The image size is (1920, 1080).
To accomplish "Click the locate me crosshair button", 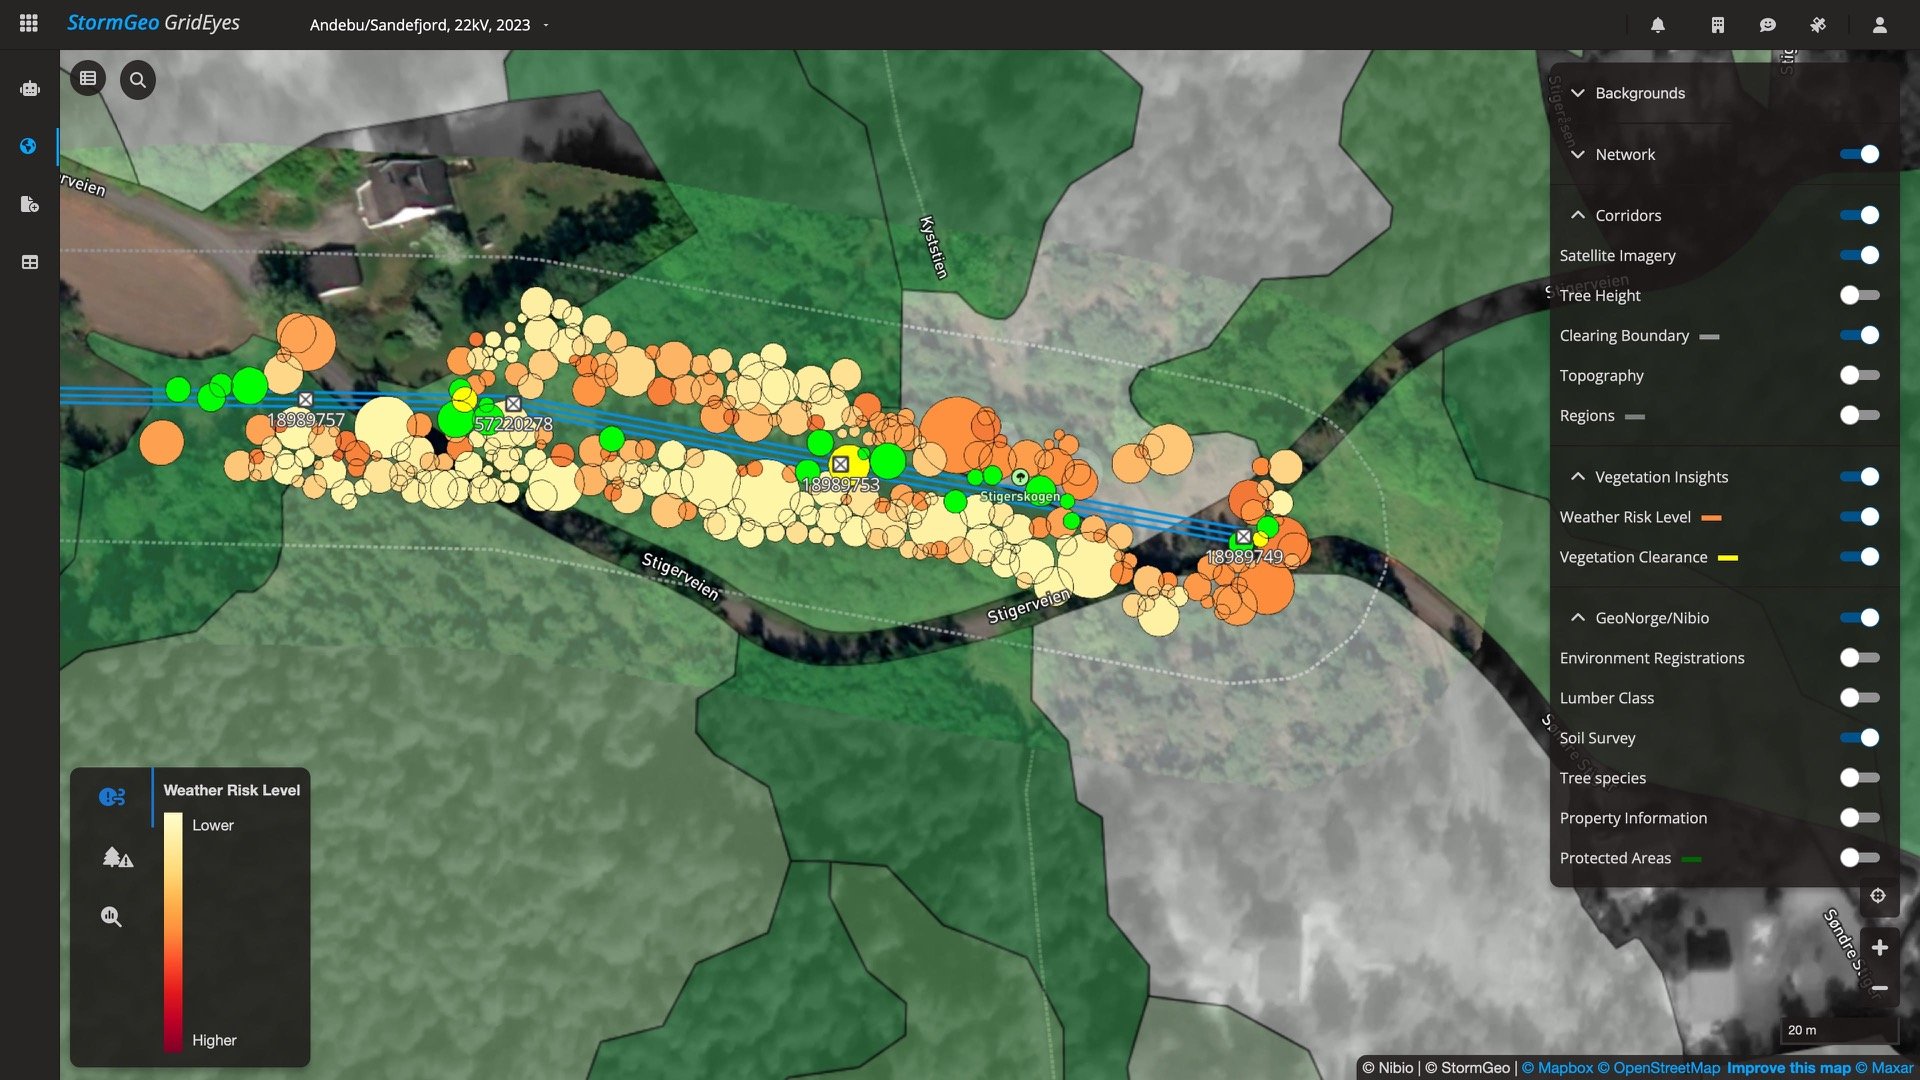I will [1878, 896].
